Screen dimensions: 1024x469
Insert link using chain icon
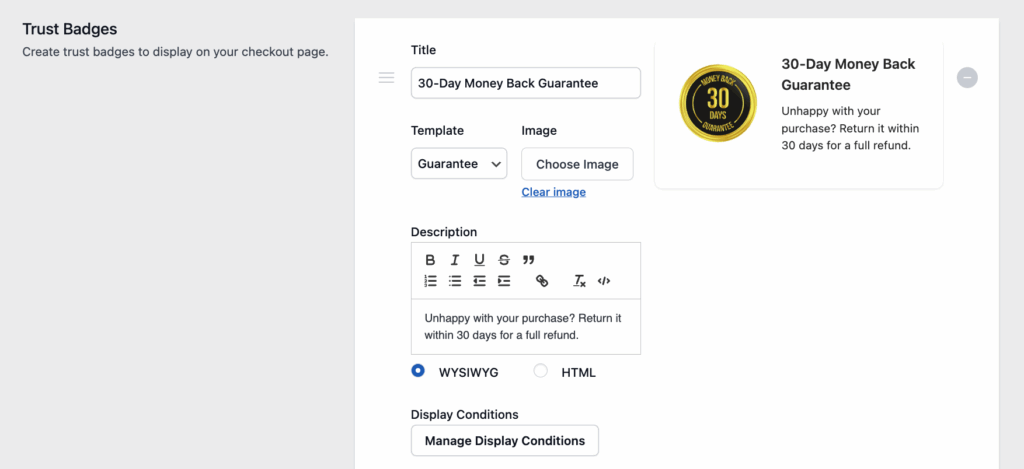(541, 281)
